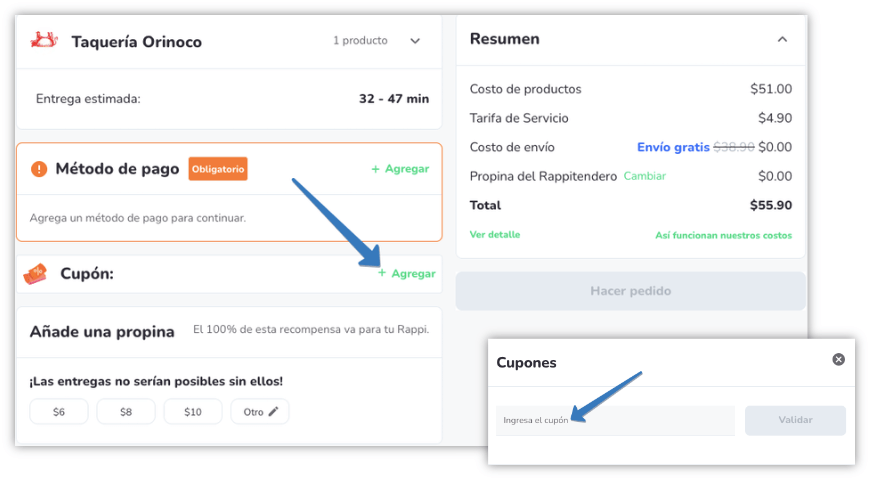The height and width of the screenshot is (484, 872).
Task: Click the Validar coupon button
Action: coord(795,420)
